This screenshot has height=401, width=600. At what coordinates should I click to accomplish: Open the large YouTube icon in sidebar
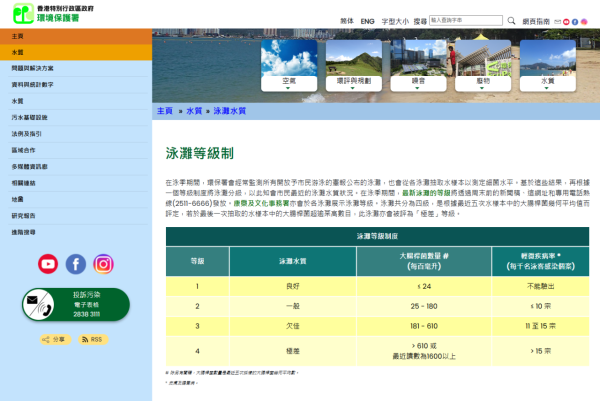tap(48, 264)
